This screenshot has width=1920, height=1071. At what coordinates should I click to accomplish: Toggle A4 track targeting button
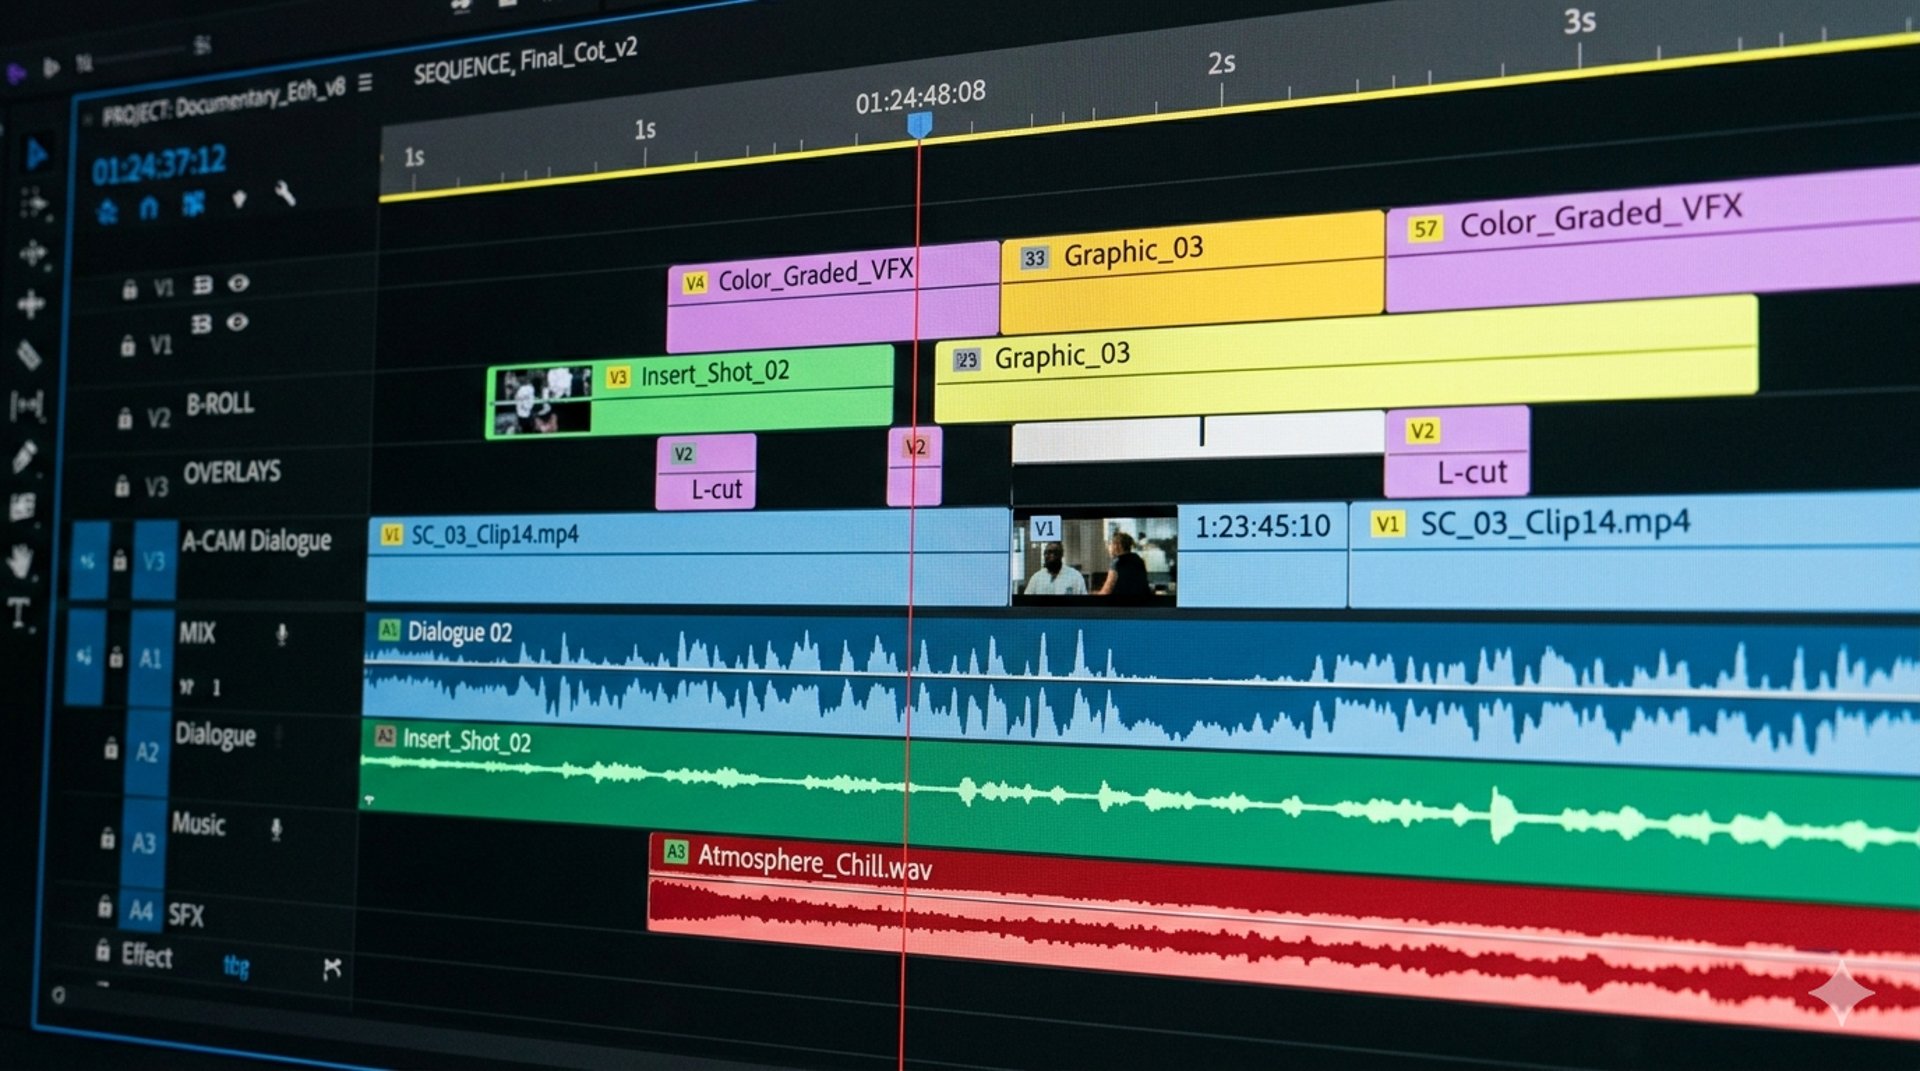(x=141, y=911)
